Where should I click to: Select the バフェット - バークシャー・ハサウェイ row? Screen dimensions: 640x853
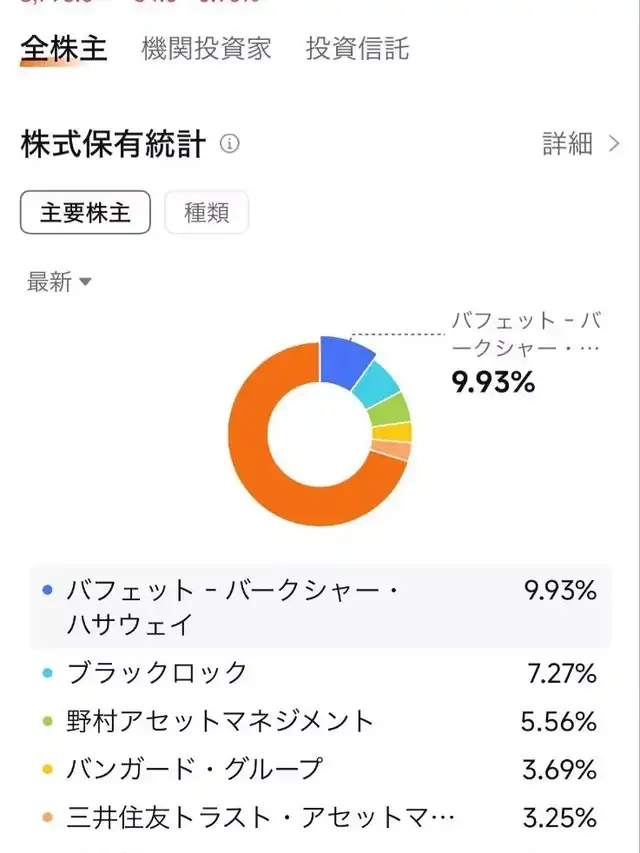point(320,607)
